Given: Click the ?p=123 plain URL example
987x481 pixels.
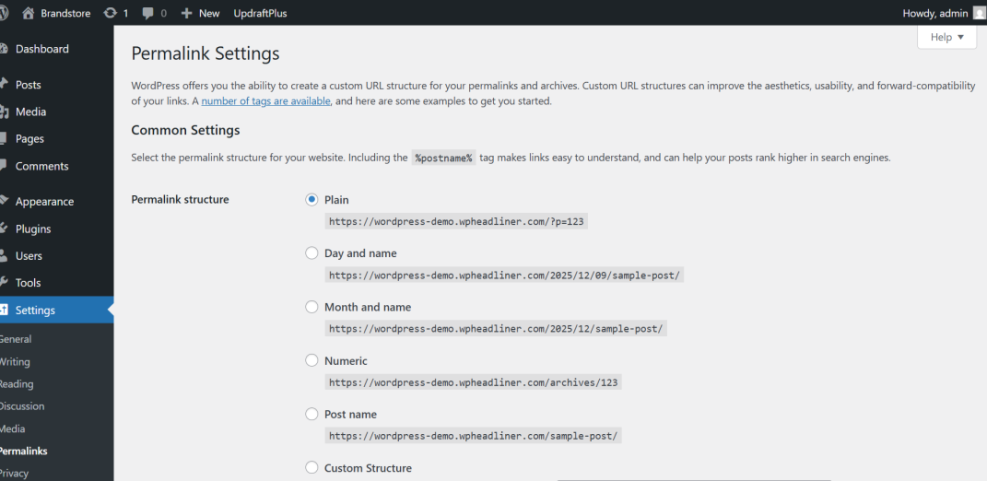Looking at the screenshot, I should coord(456,222).
